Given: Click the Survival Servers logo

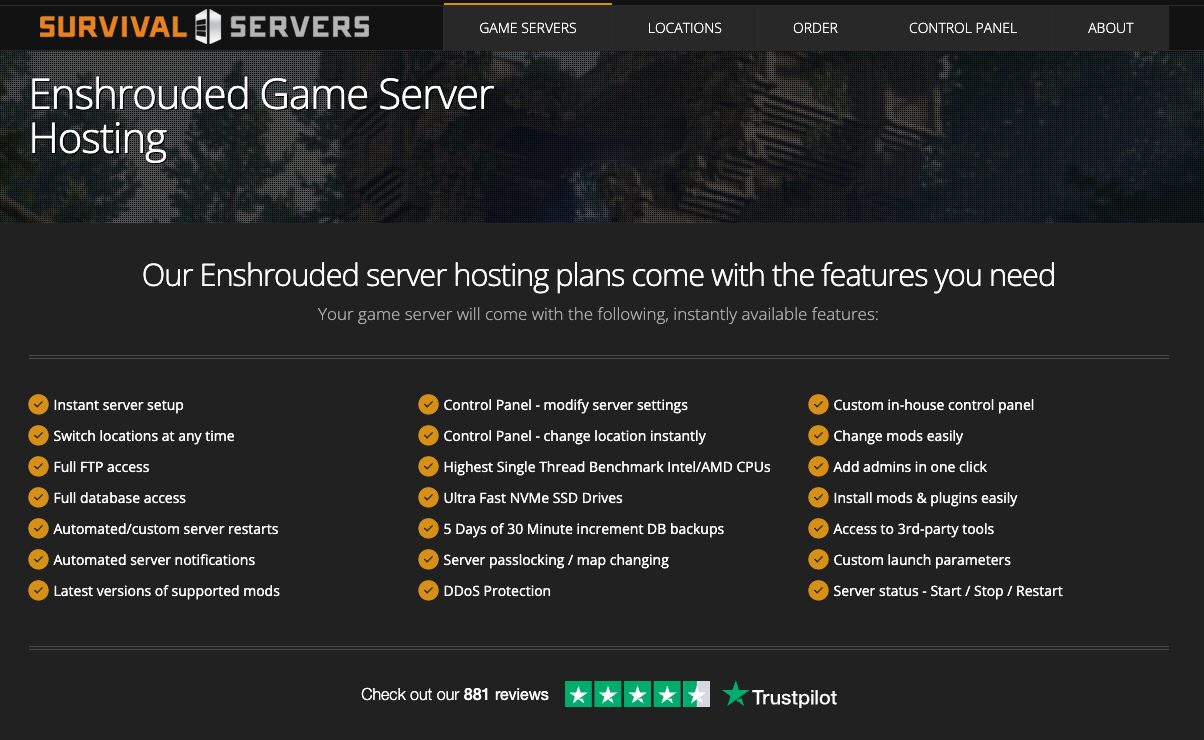Looking at the screenshot, I should [x=204, y=26].
